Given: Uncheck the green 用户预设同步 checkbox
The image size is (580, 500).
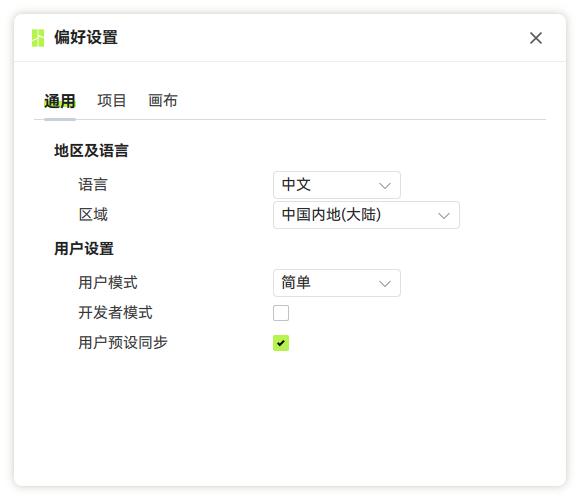Looking at the screenshot, I should coord(281,343).
